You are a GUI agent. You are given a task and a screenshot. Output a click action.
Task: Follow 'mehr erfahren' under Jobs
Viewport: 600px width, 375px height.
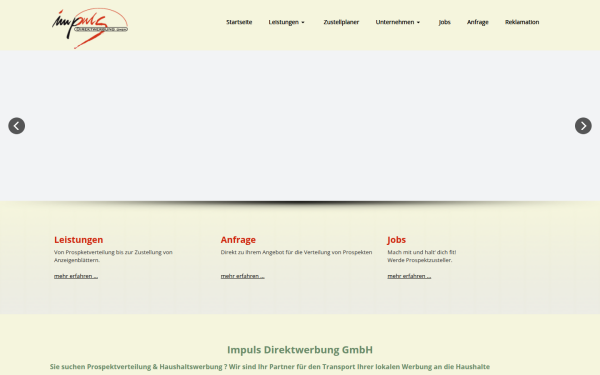coord(409,276)
